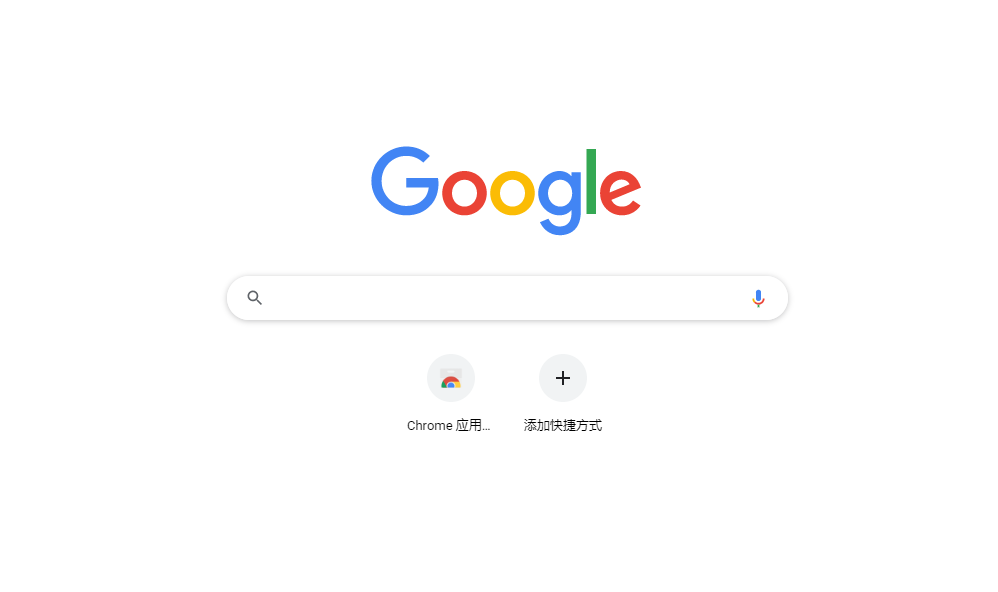Click the "添加快捷方式" text label
Viewport: 998px width, 592px height.
tap(563, 425)
